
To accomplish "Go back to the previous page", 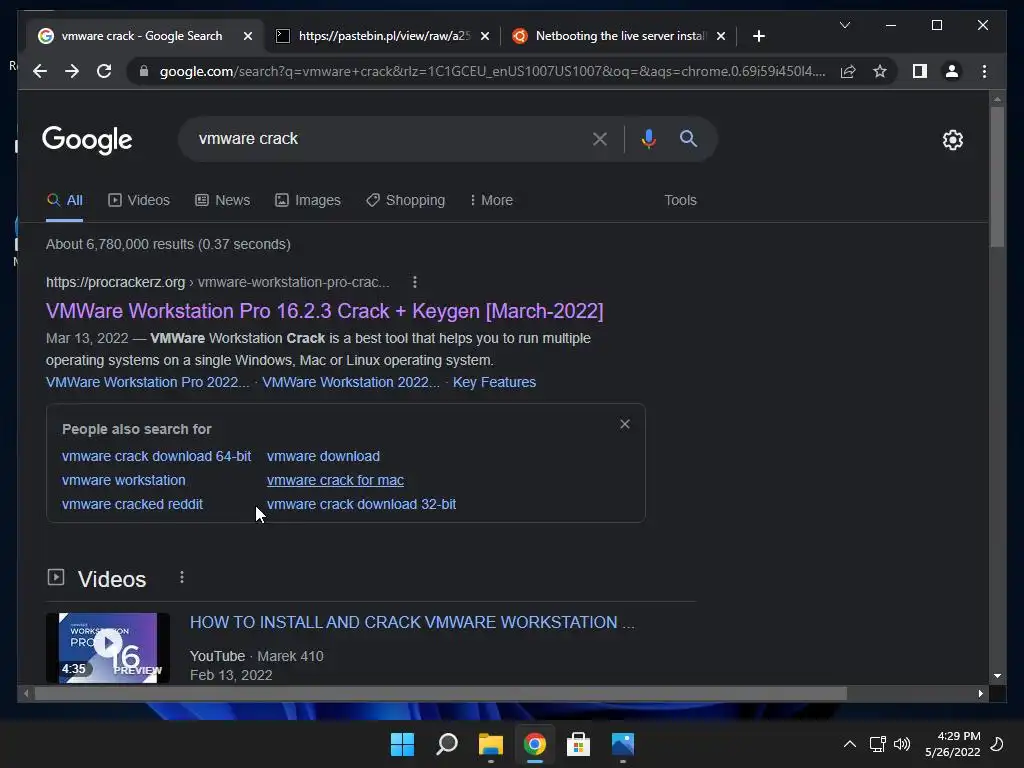I will point(40,71).
